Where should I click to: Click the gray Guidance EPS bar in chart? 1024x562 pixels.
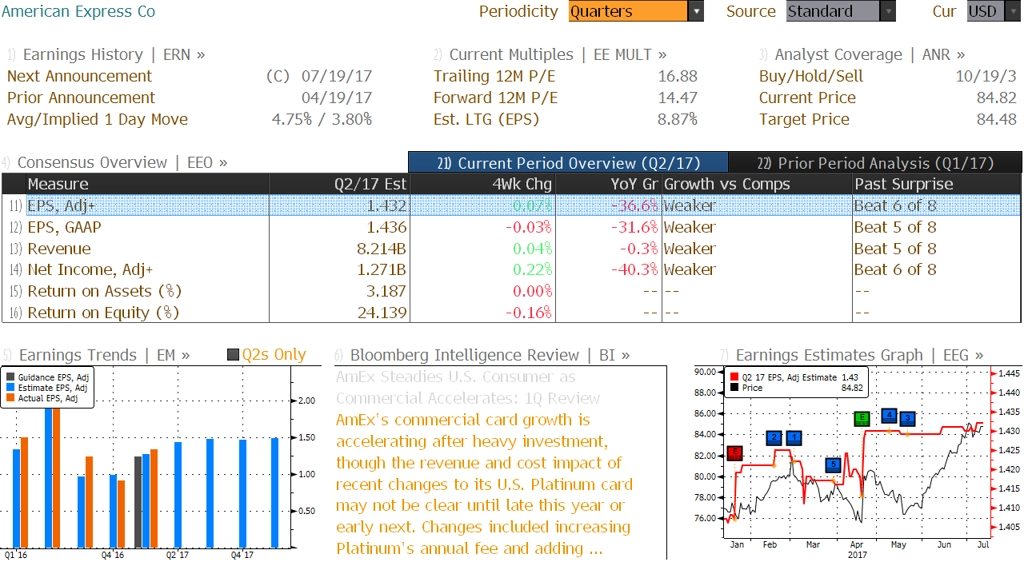[138, 502]
